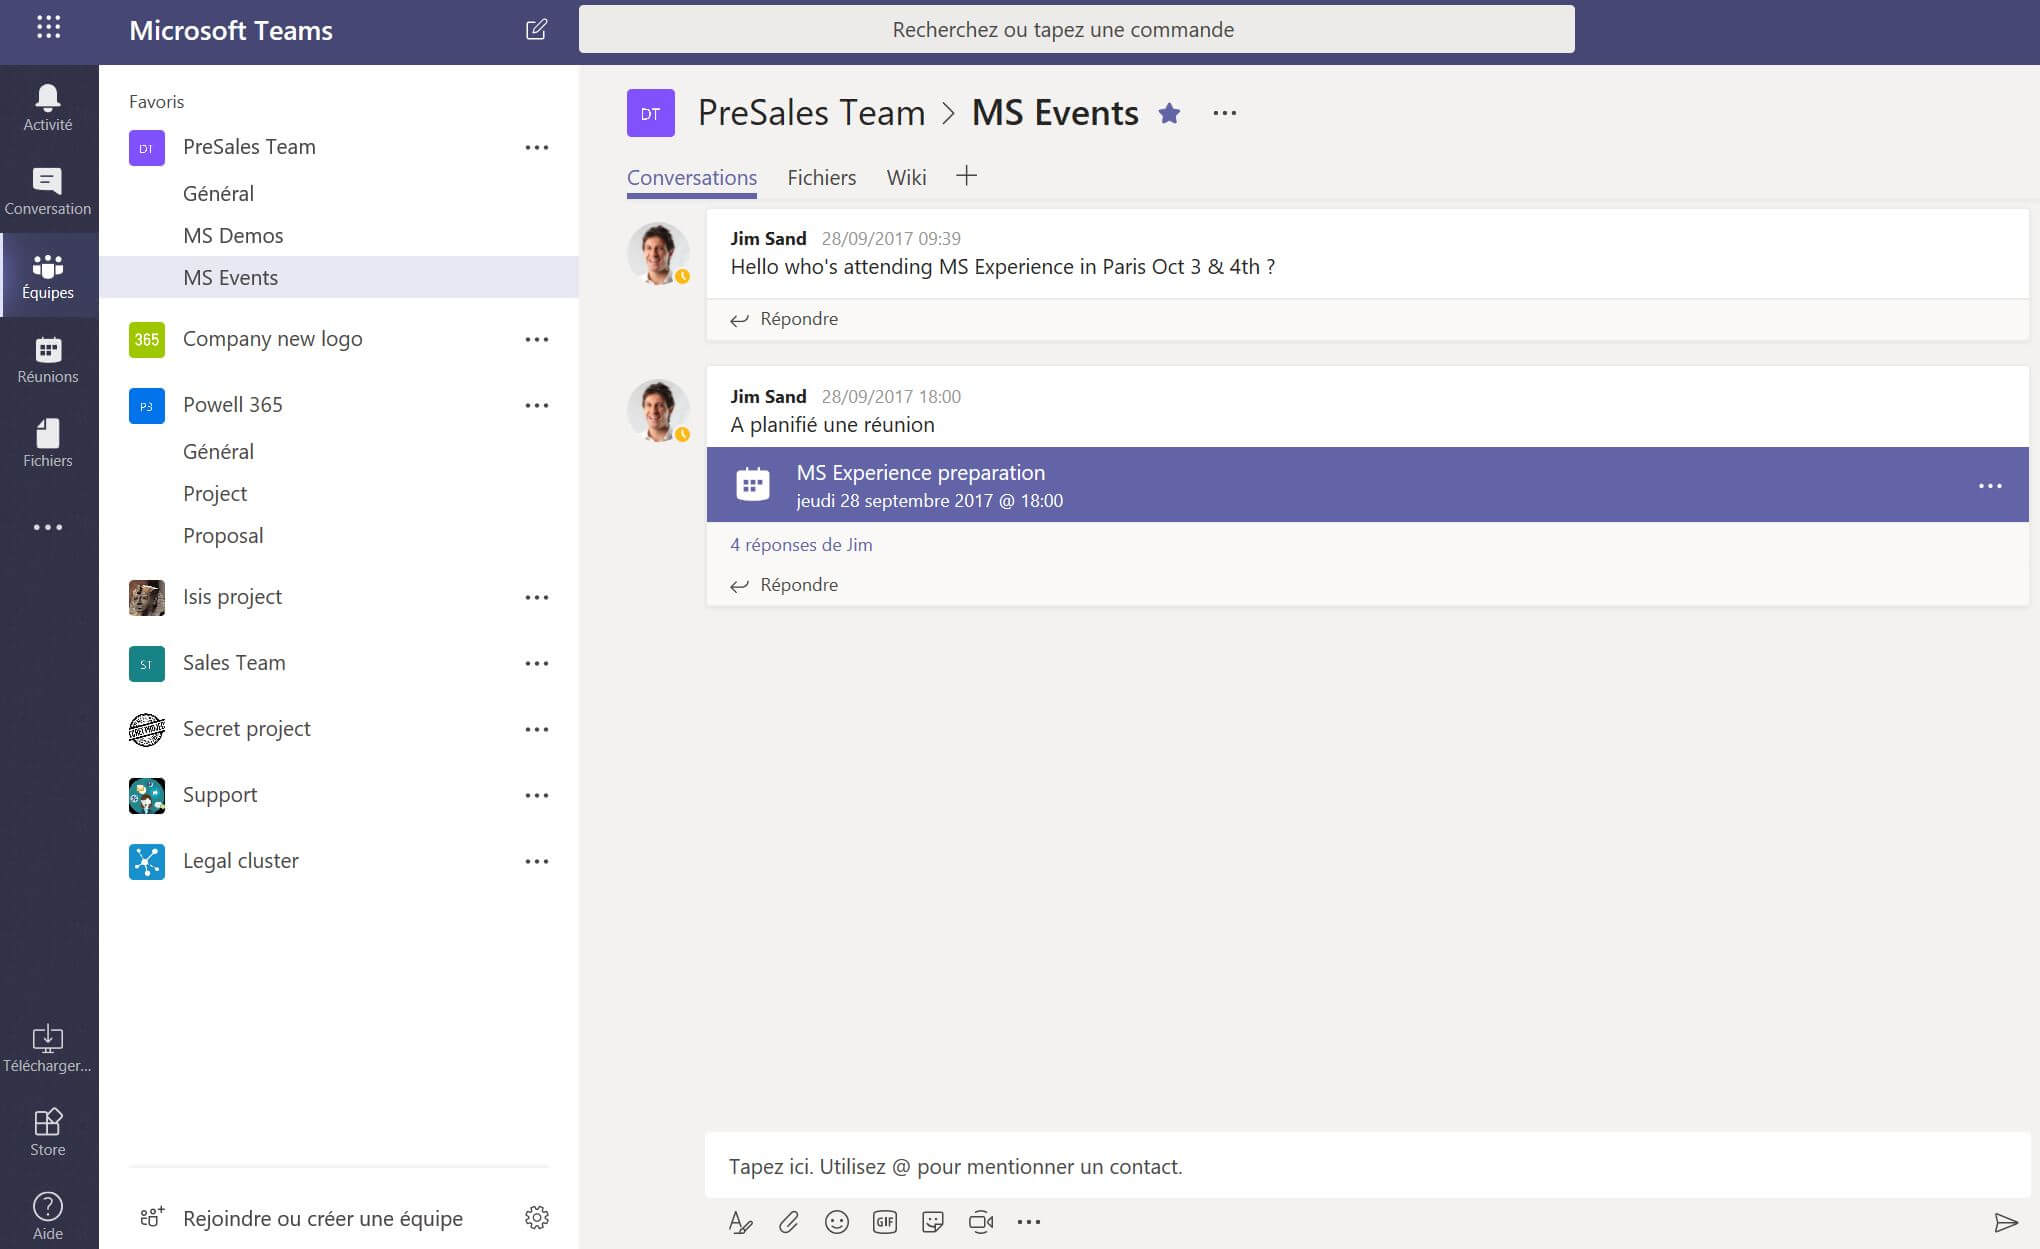2040x1249 pixels.
Task: Expand options for PreSales Team
Action: (536, 146)
